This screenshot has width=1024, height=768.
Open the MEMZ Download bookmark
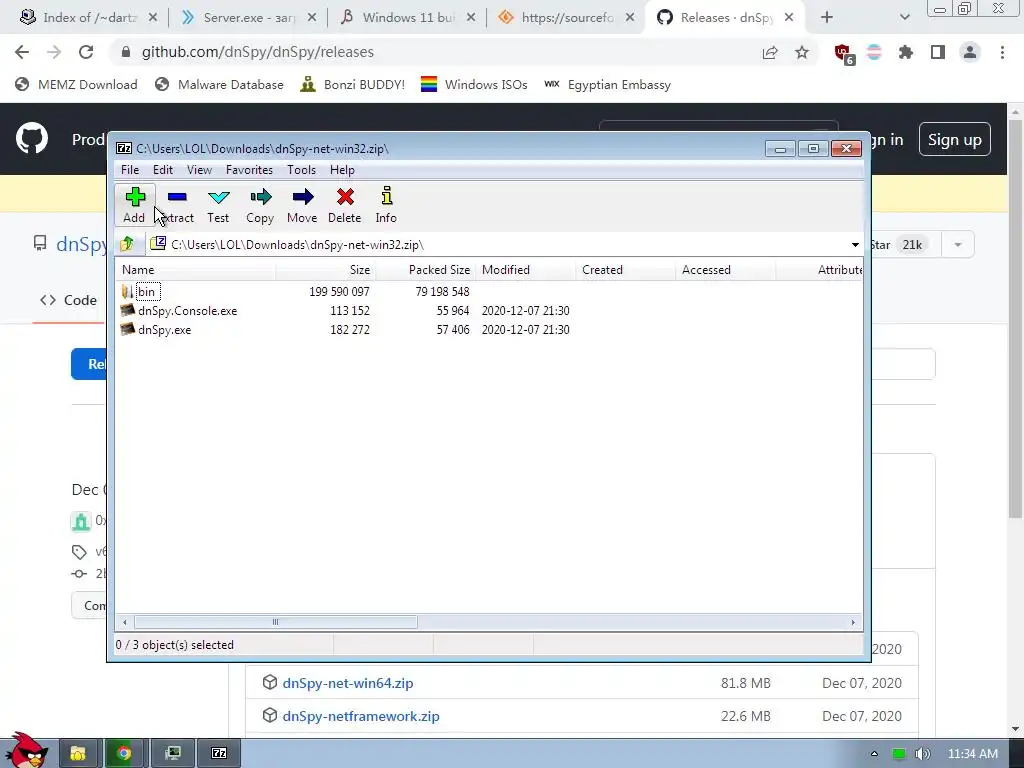[x=76, y=85]
